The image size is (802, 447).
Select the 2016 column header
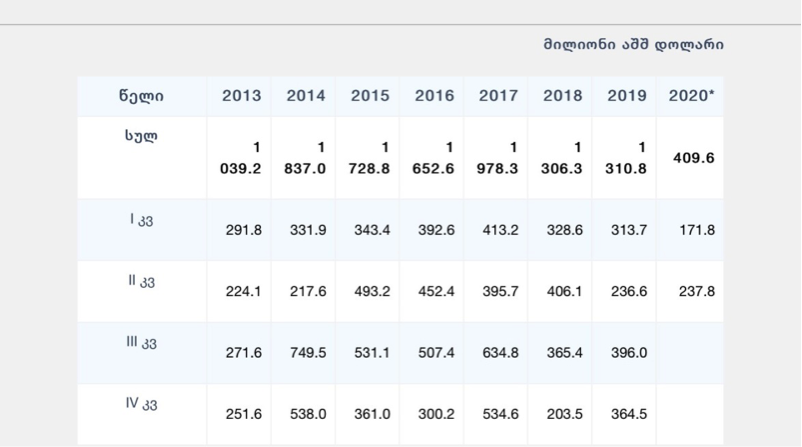point(433,96)
